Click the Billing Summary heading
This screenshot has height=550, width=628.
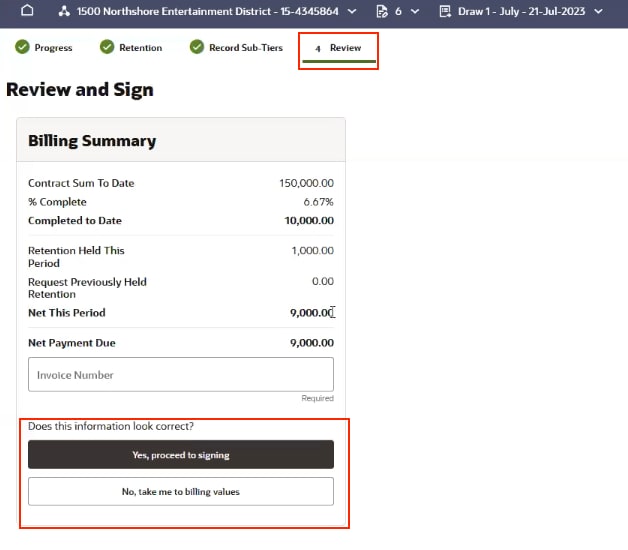tap(92, 141)
